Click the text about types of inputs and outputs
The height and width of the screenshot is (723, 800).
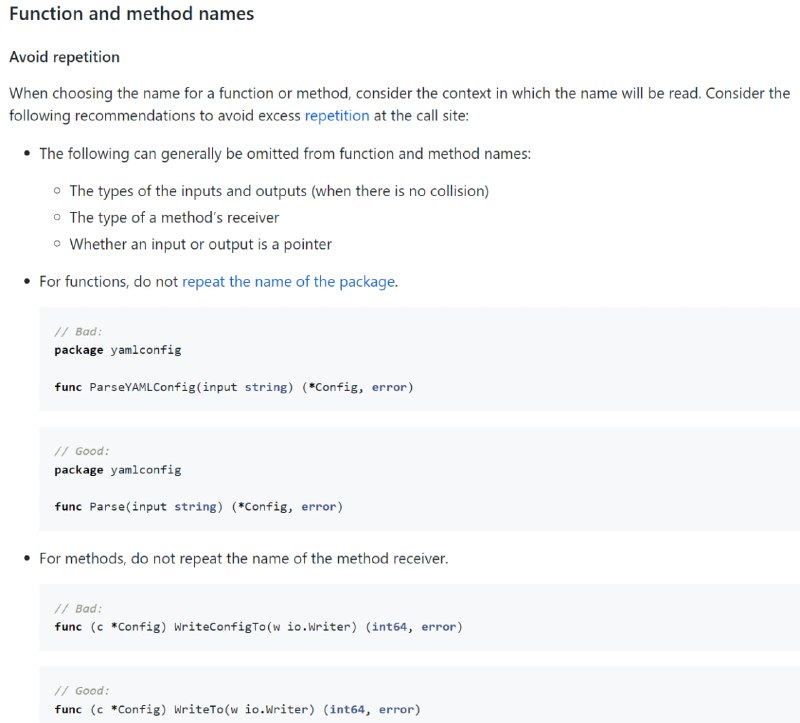pyautogui.click(x=279, y=191)
